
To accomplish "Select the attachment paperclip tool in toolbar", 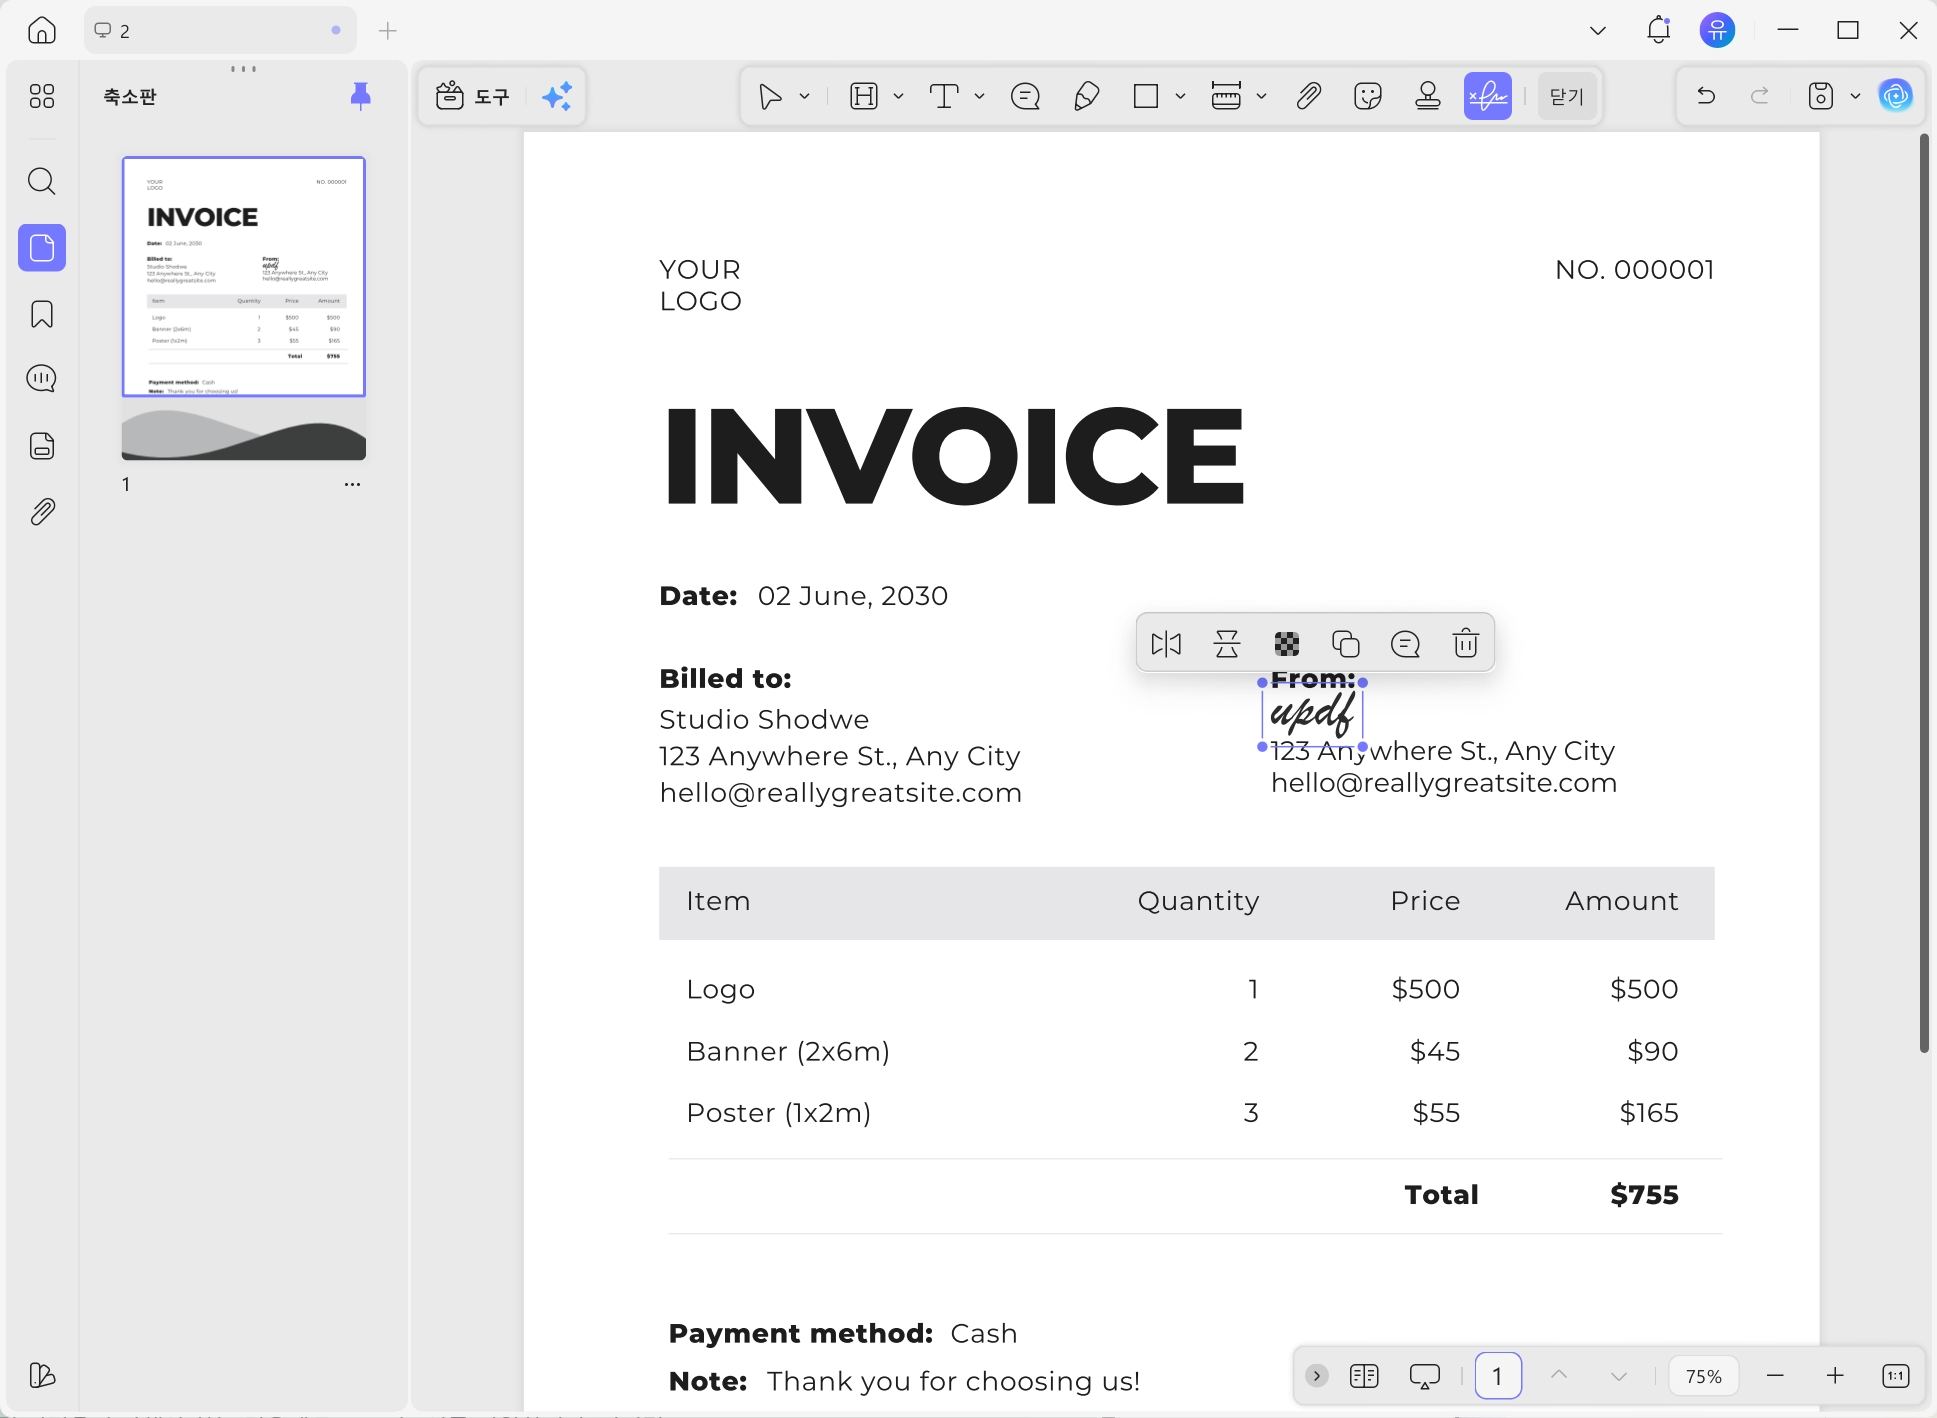I will pyautogui.click(x=1308, y=96).
